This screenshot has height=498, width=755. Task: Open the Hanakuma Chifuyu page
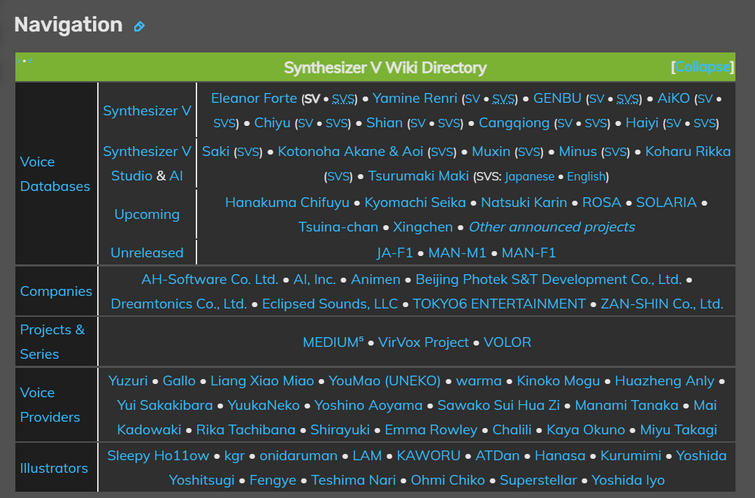287,202
